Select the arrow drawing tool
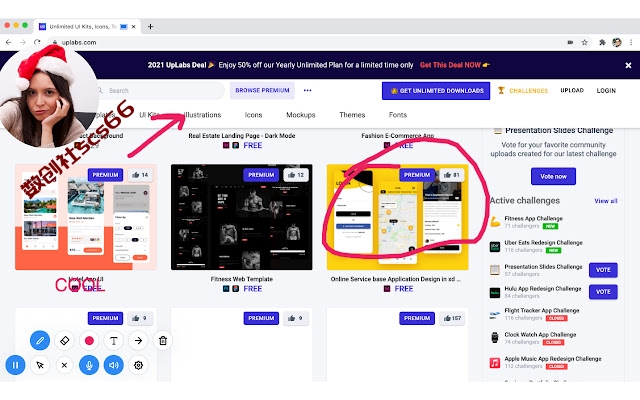This screenshot has height=400, width=640. (x=138, y=340)
